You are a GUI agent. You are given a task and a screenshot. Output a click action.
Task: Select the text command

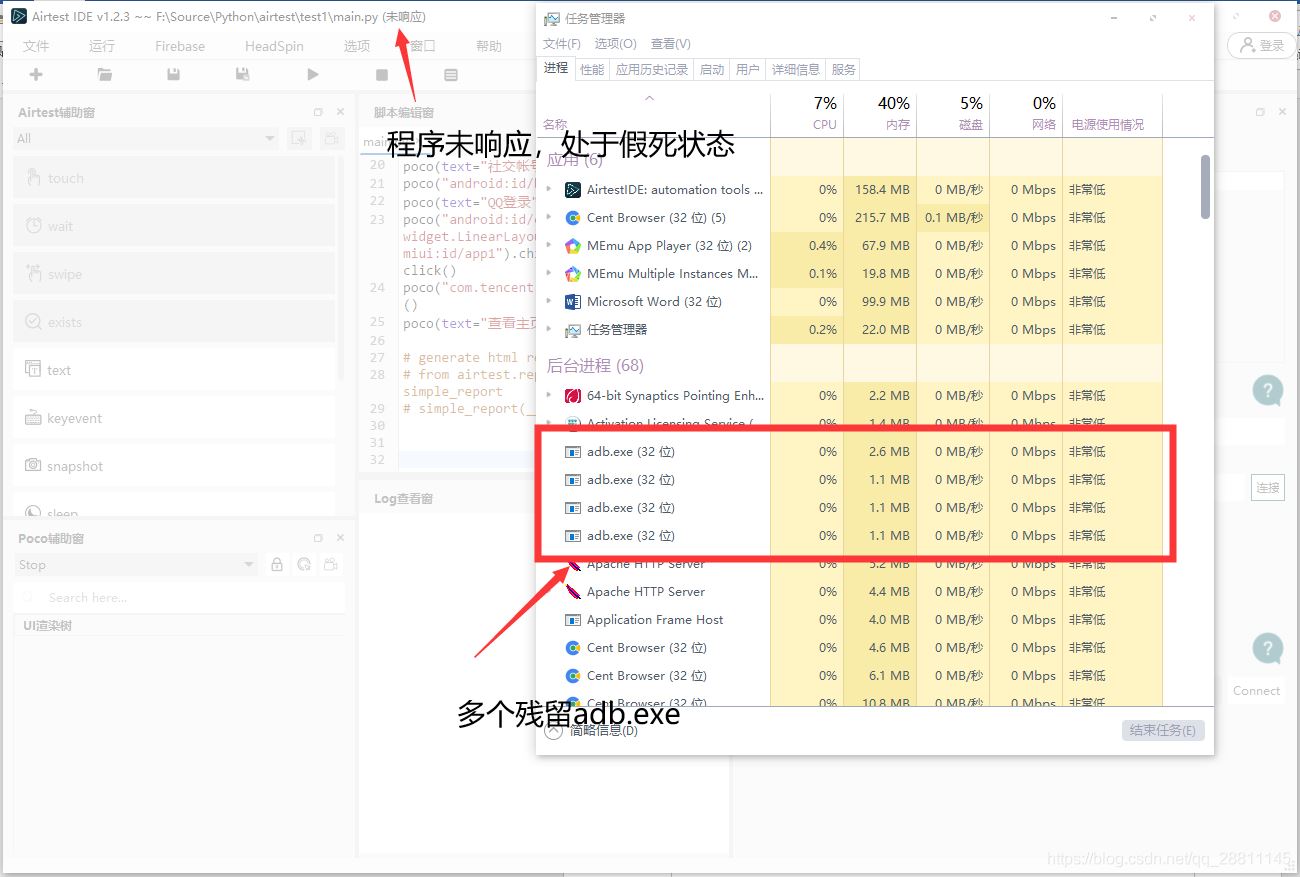tap(174, 370)
